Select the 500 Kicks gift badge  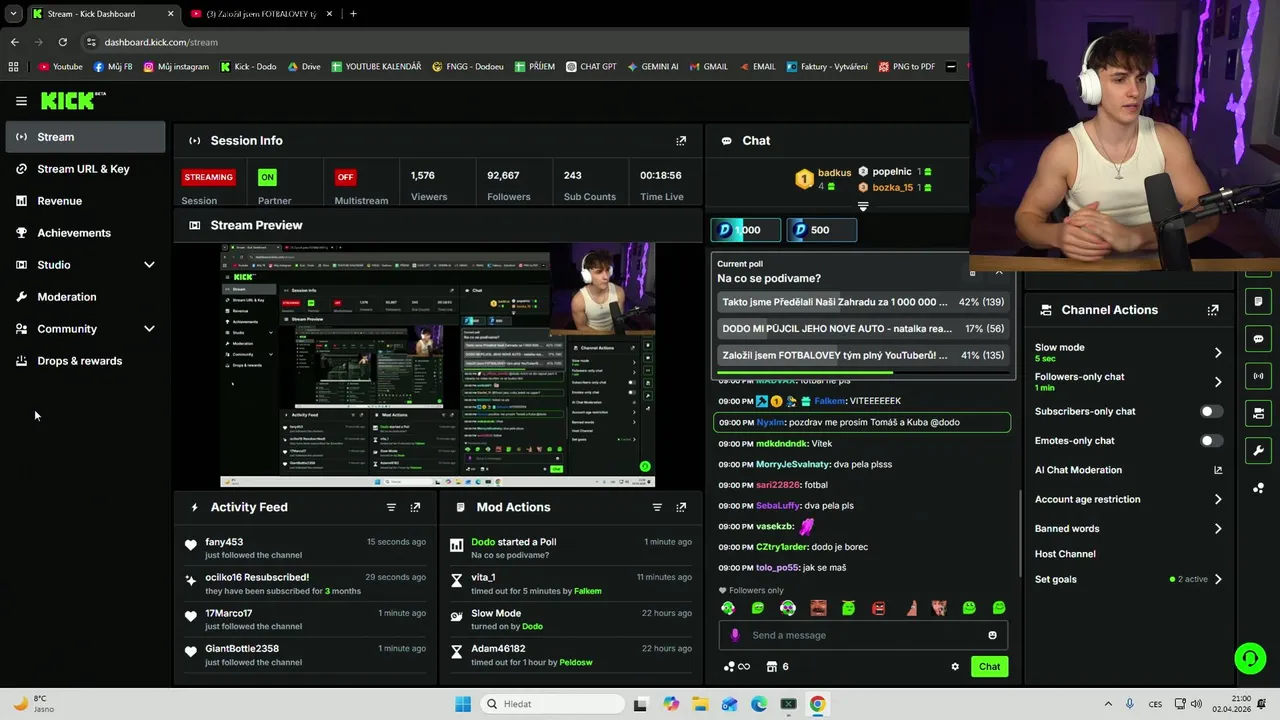pyautogui.click(x=821, y=230)
